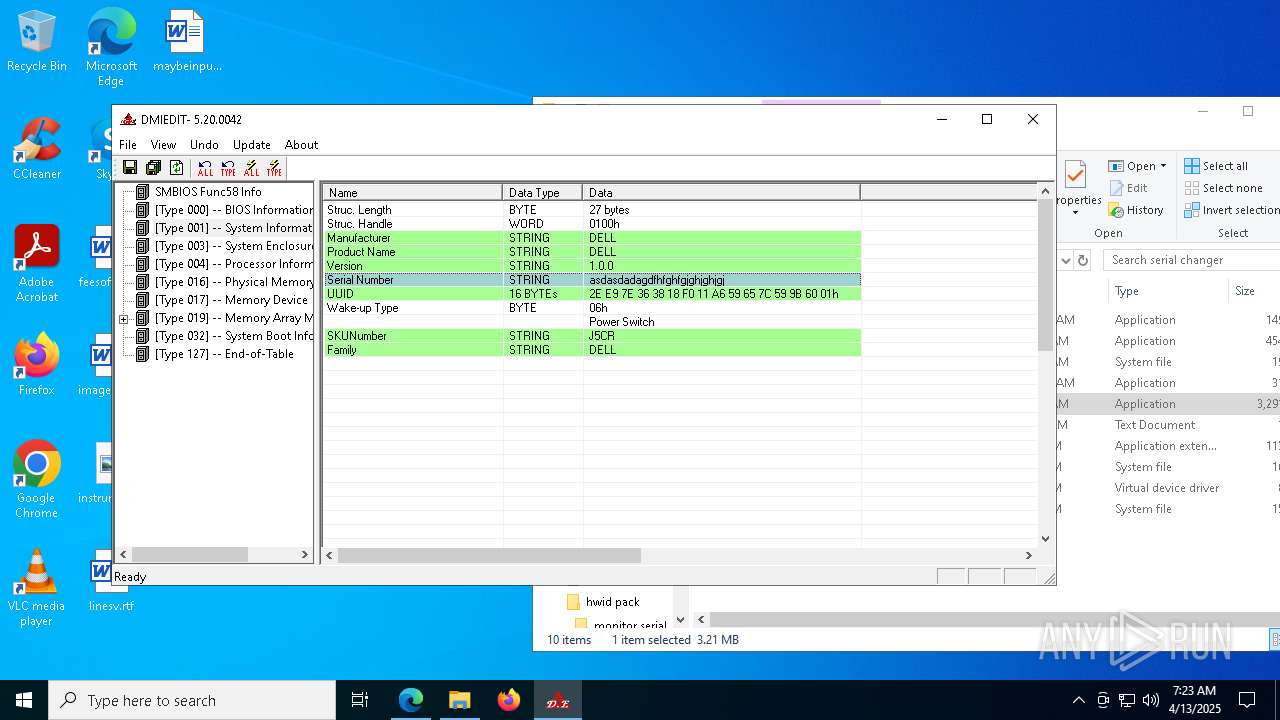Select the Serial Number row

(x=592, y=280)
